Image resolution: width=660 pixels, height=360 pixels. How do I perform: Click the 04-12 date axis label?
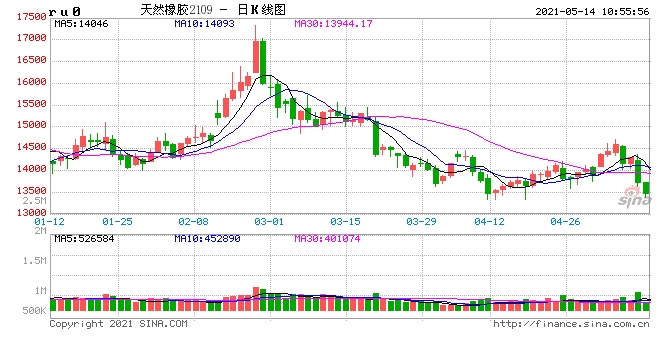(x=489, y=221)
